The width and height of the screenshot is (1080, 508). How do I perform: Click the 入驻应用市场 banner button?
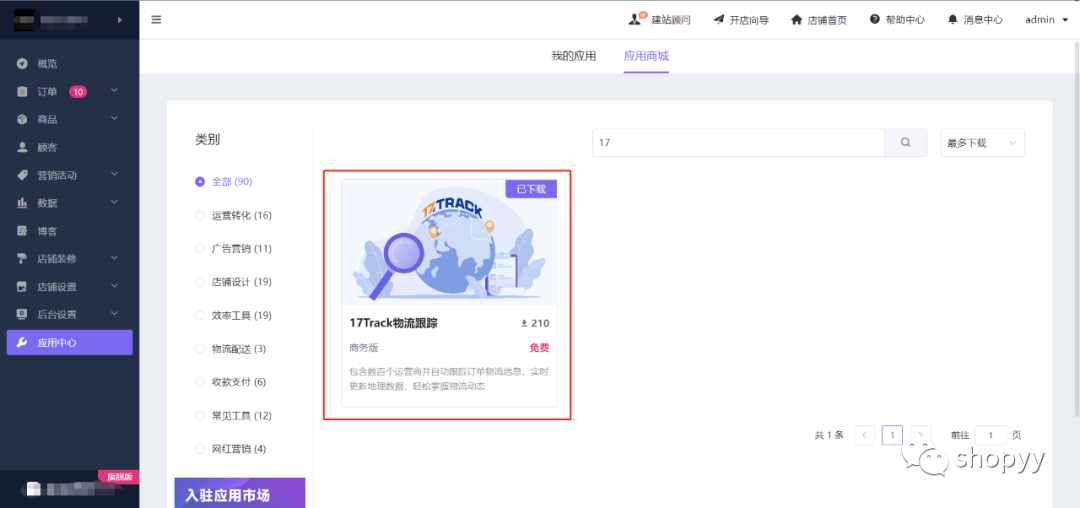click(x=240, y=493)
